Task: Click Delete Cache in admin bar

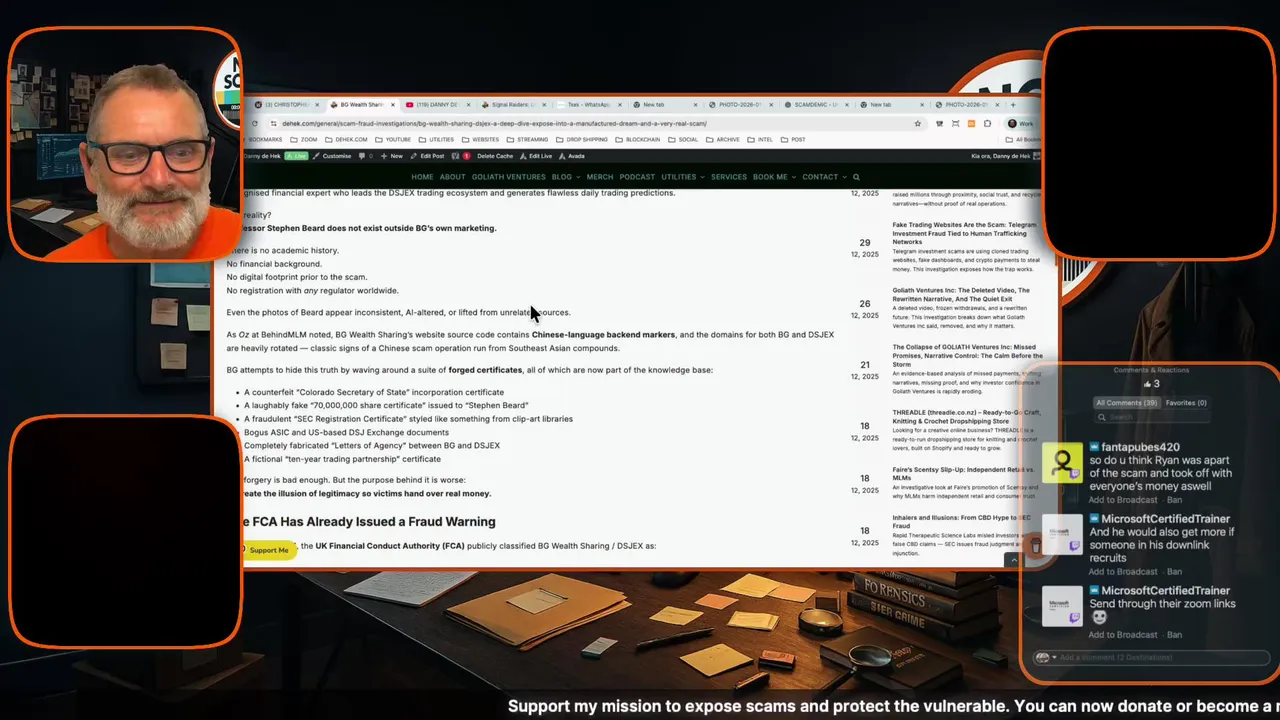Action: pyautogui.click(x=495, y=156)
